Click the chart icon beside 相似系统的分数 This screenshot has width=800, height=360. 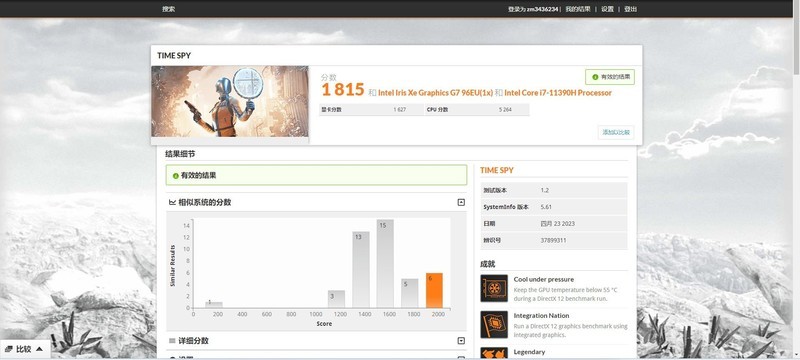pos(172,202)
